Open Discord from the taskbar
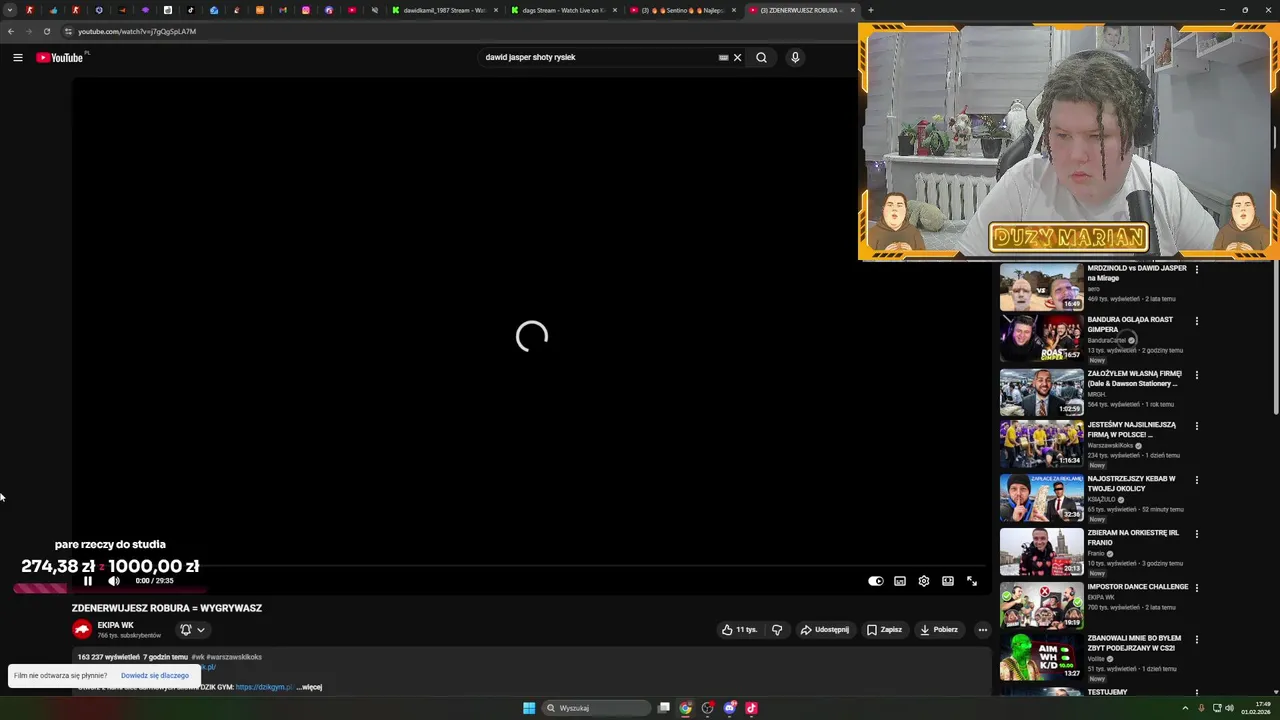 point(730,708)
